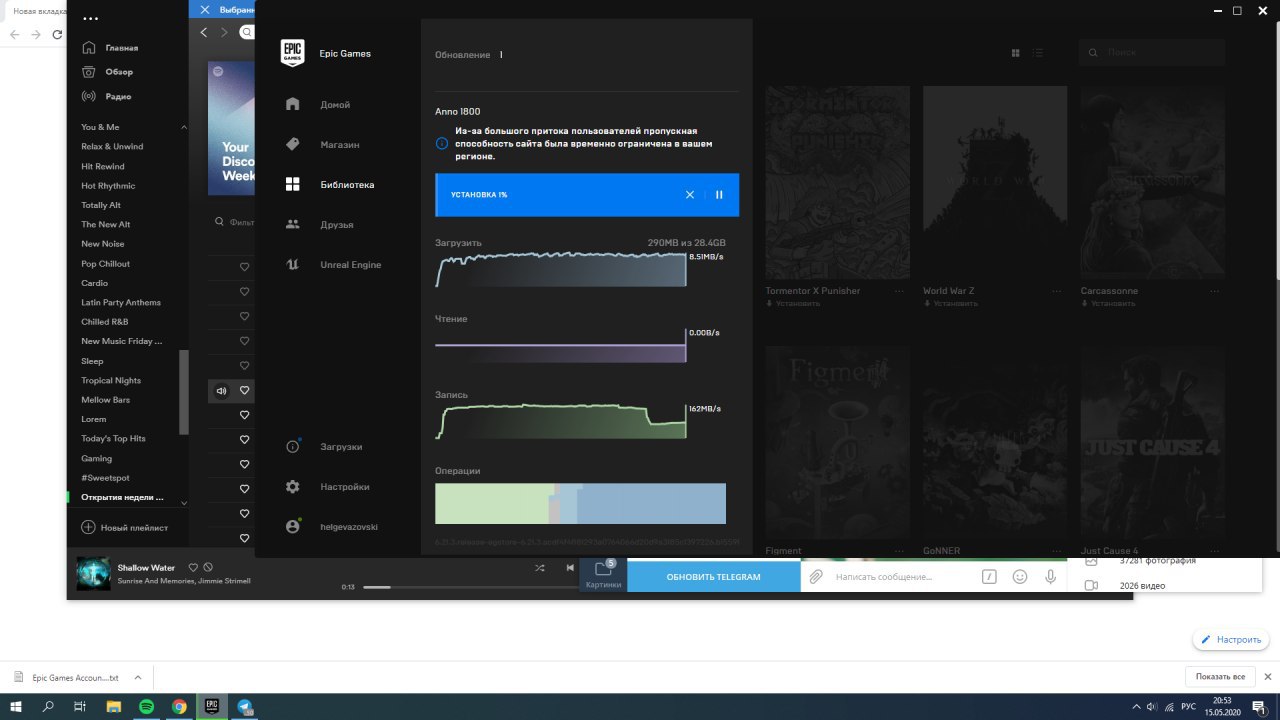
Task: Focus the Epic library search field Поиск
Action: (x=1152, y=52)
